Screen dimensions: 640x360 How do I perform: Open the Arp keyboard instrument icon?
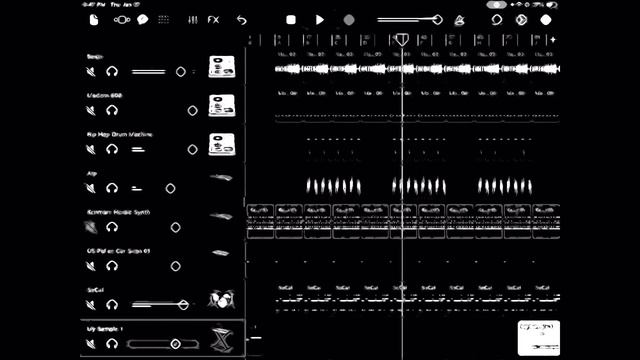point(221,177)
